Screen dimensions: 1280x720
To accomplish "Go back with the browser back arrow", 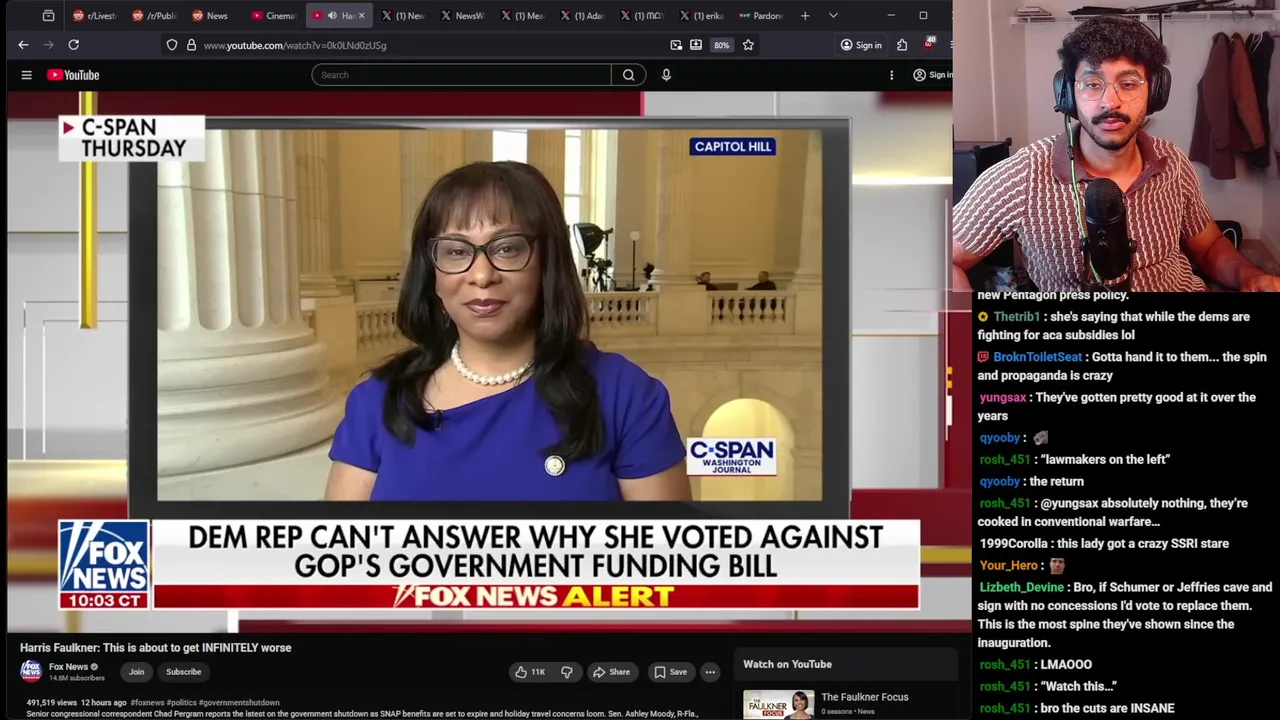I will 23,45.
